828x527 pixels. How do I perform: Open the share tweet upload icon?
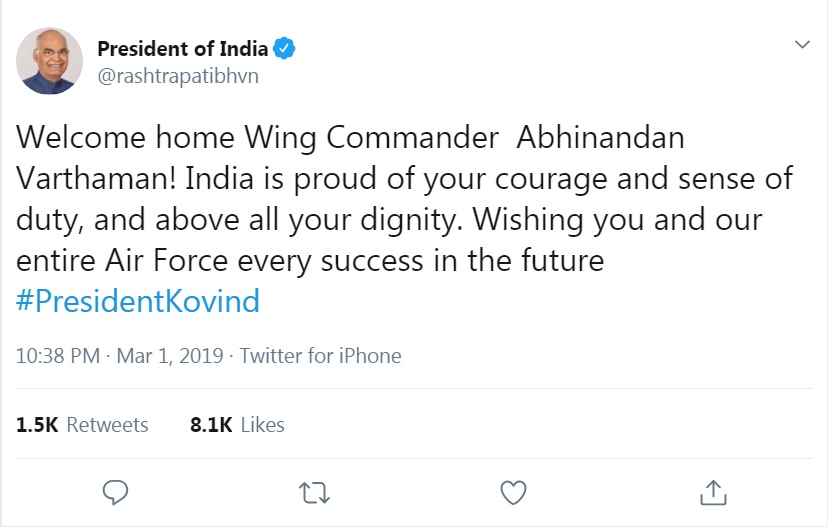(x=713, y=492)
